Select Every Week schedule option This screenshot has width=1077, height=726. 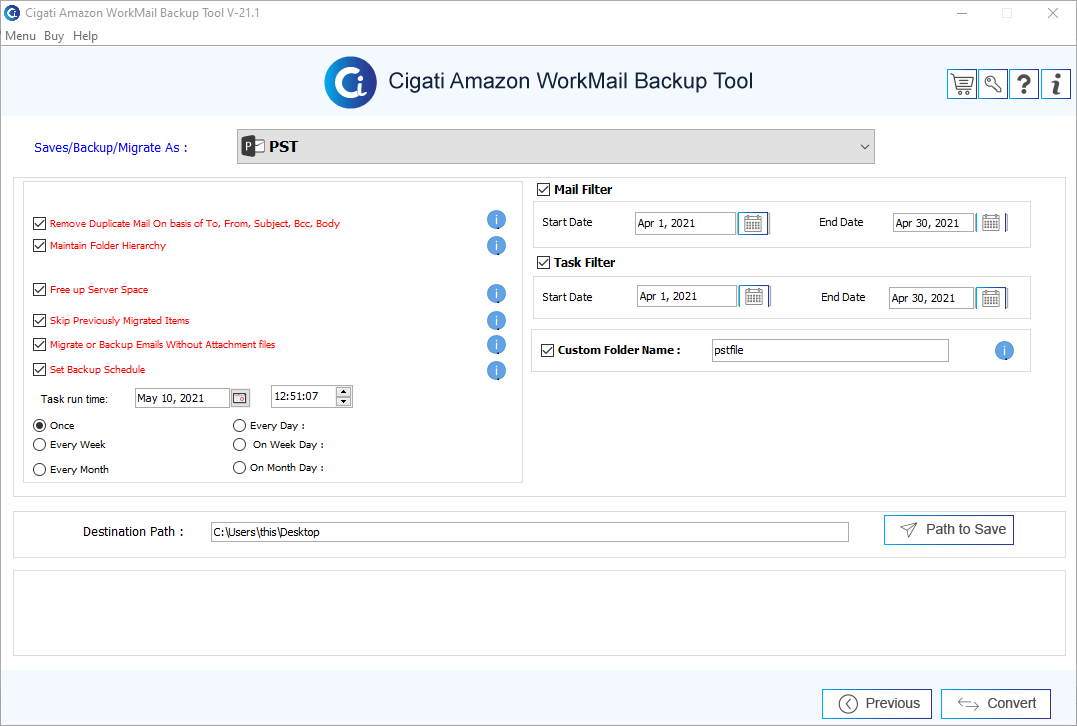click(40, 445)
